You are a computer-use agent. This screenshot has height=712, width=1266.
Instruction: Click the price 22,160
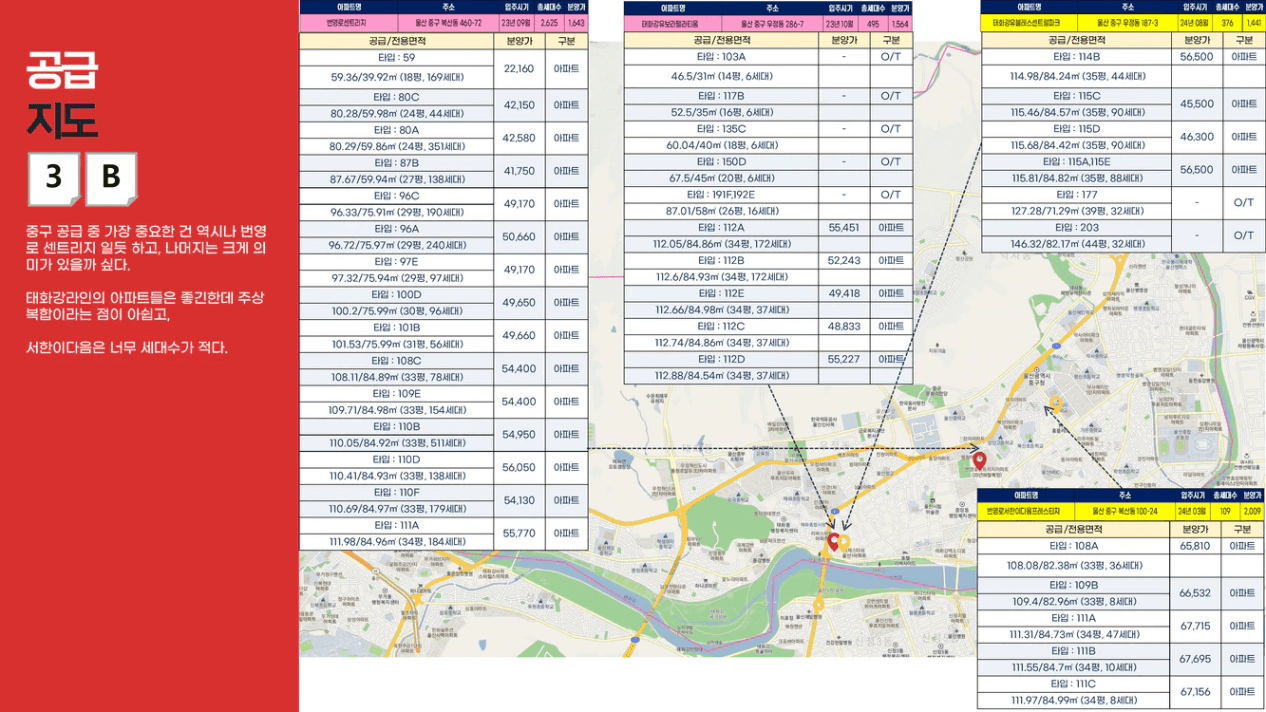pyautogui.click(x=519, y=69)
